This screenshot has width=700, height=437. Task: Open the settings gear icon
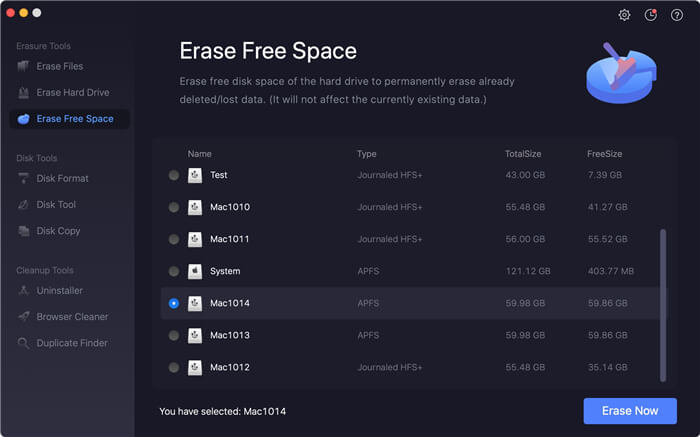pyautogui.click(x=624, y=15)
